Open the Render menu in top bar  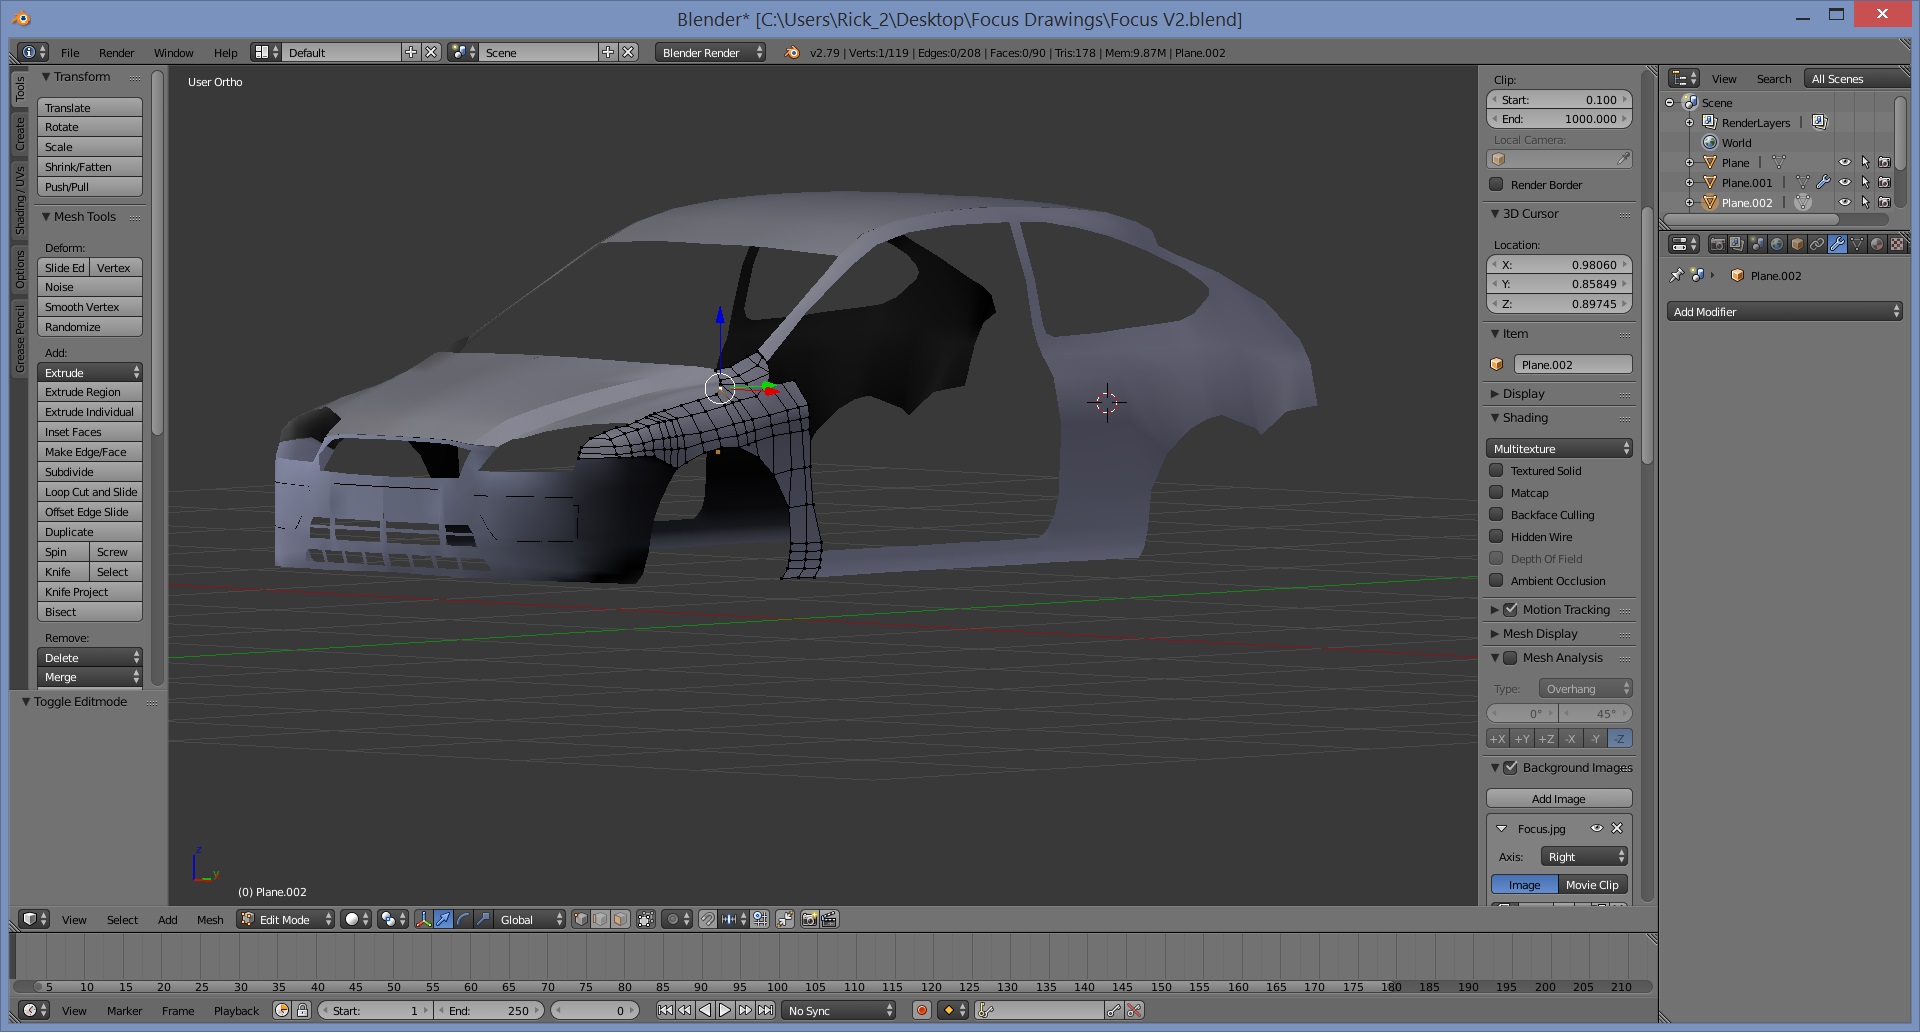tap(116, 53)
